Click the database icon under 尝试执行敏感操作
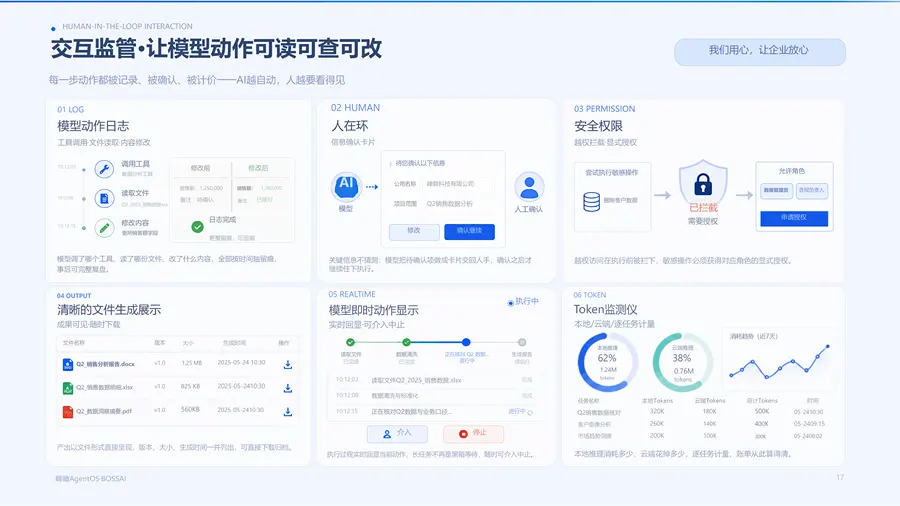The height and width of the screenshot is (506, 900). [592, 201]
